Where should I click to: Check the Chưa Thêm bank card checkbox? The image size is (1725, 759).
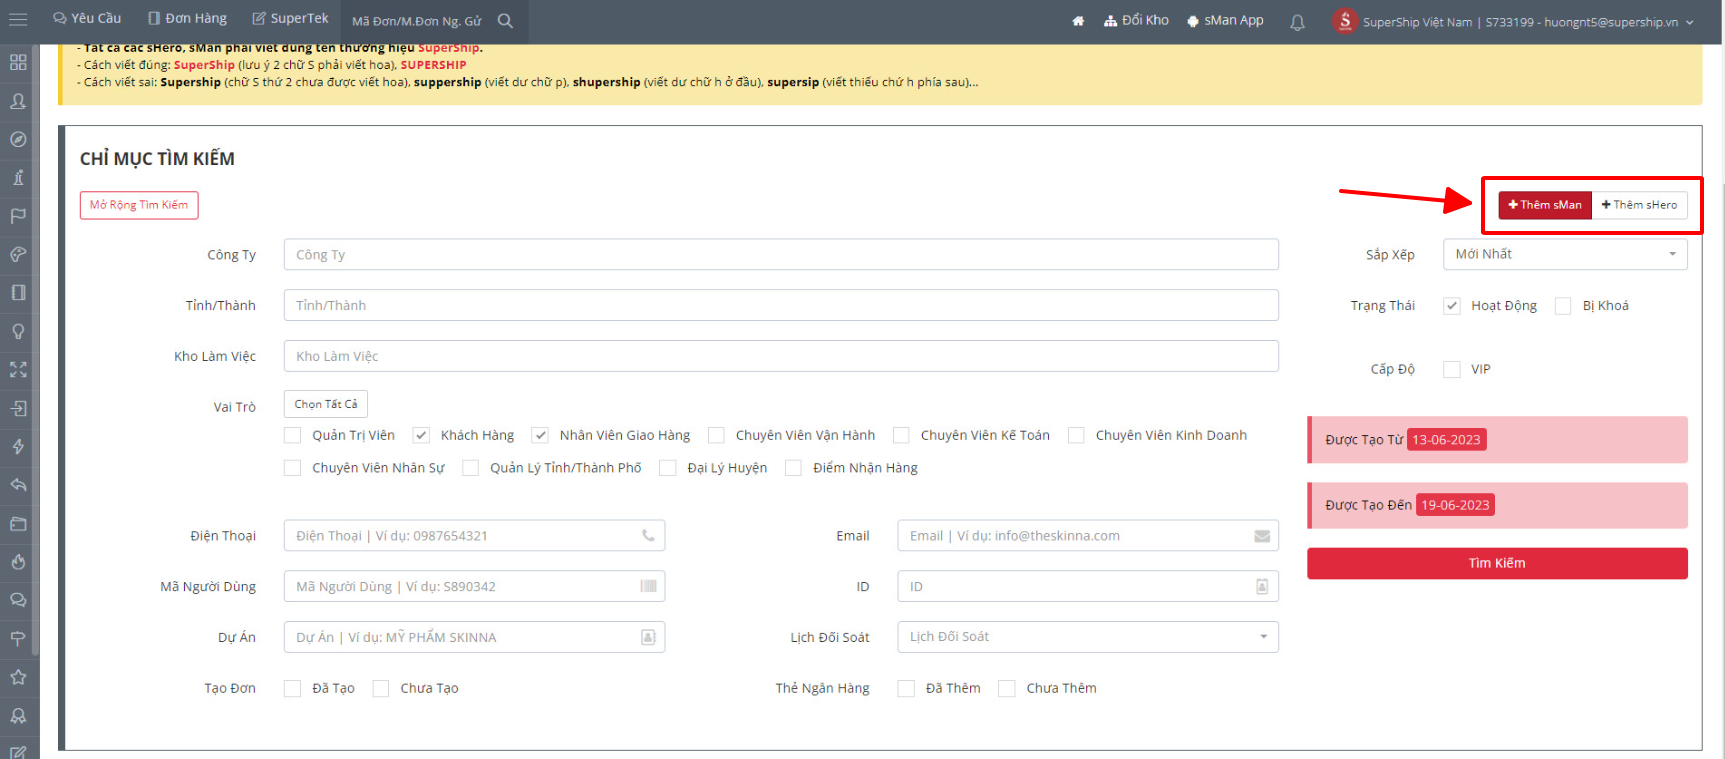[1007, 688]
